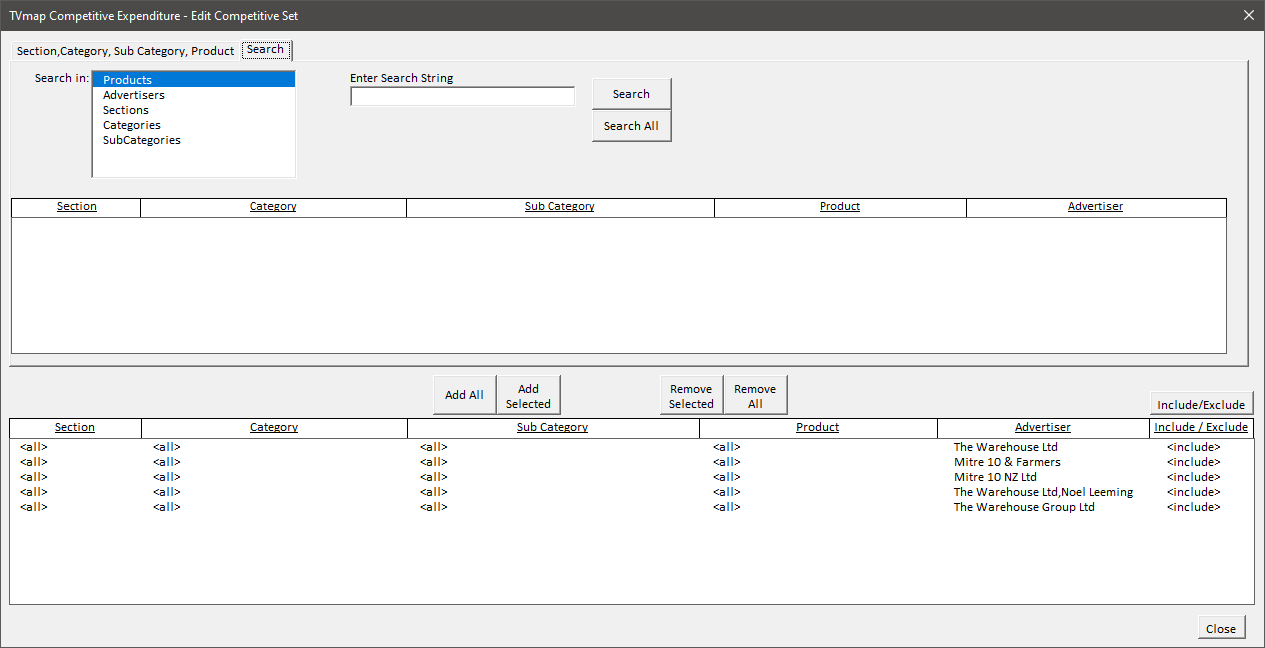The width and height of the screenshot is (1265, 648).
Task: Click Section <all> in Mitre 10 & Farmers row
Action: [x=34, y=462]
